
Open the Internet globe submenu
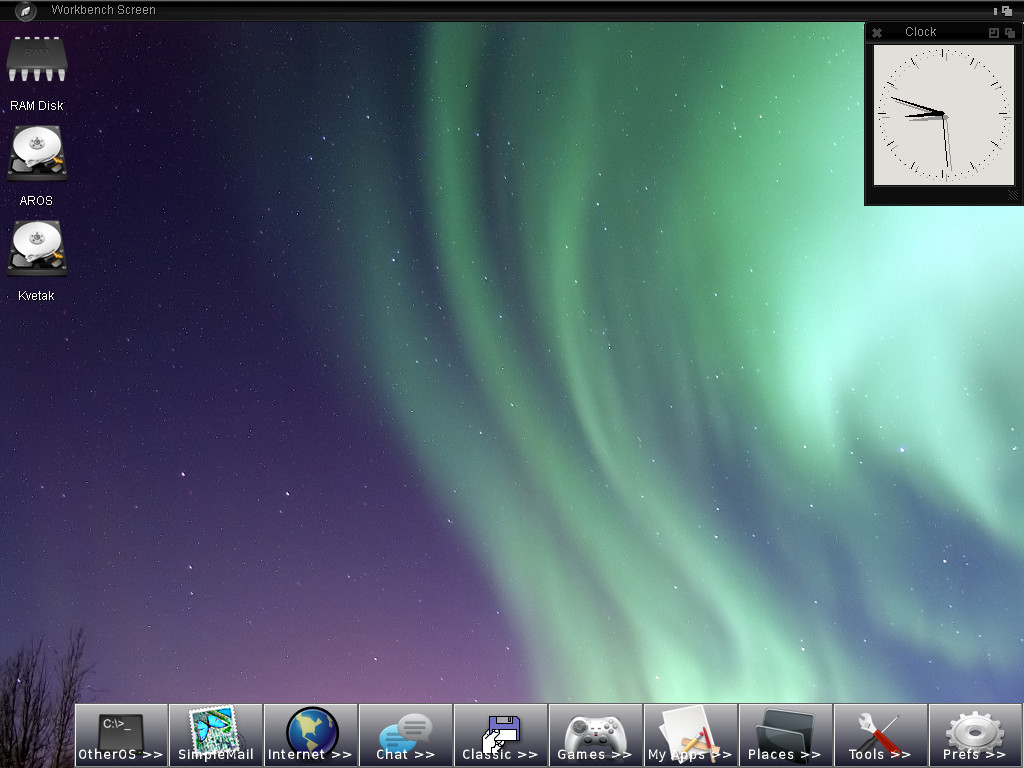(311, 735)
